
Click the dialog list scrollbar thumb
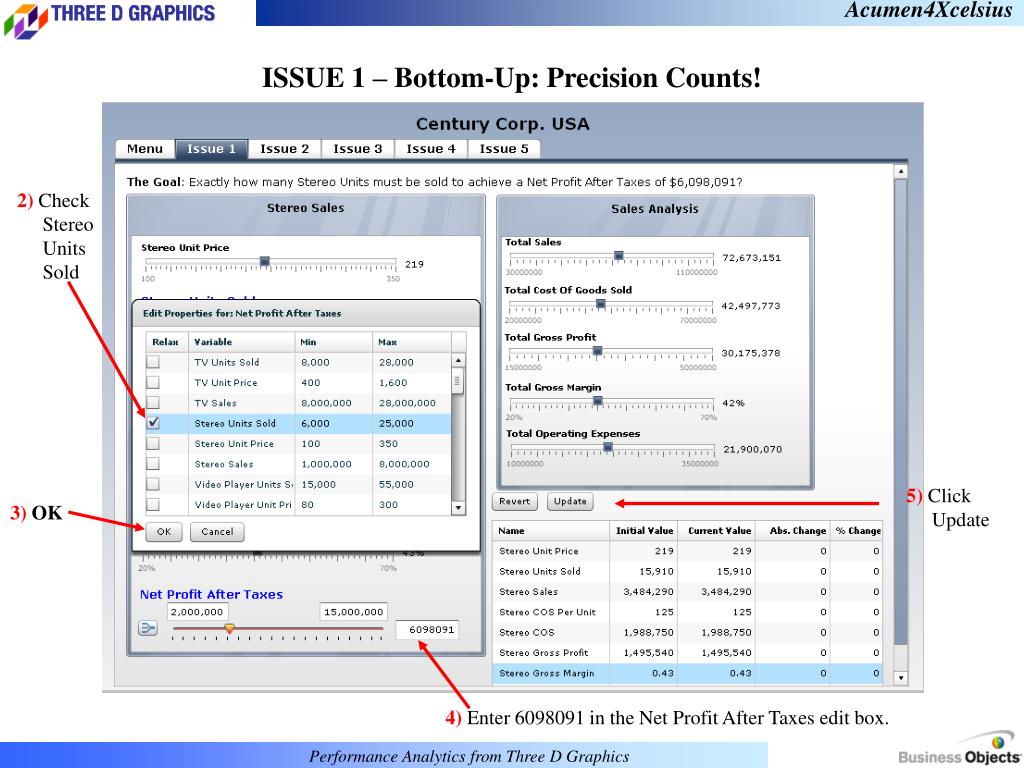pos(458,381)
